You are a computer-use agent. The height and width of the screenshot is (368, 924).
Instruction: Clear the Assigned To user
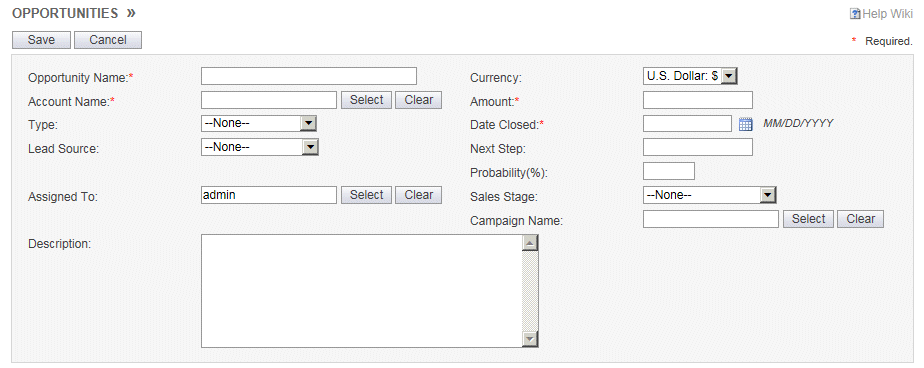click(x=418, y=195)
